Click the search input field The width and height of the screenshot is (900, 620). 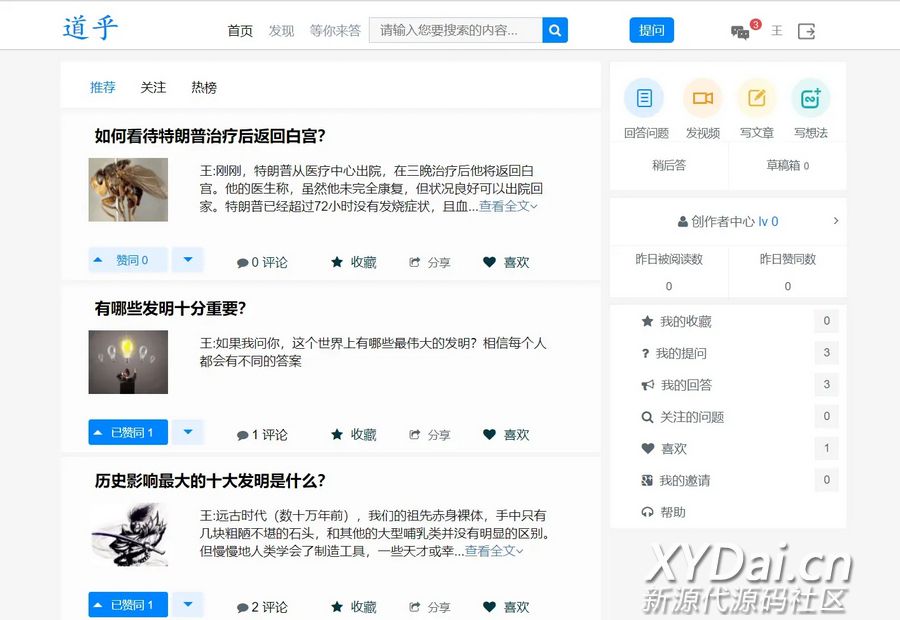[x=456, y=31]
